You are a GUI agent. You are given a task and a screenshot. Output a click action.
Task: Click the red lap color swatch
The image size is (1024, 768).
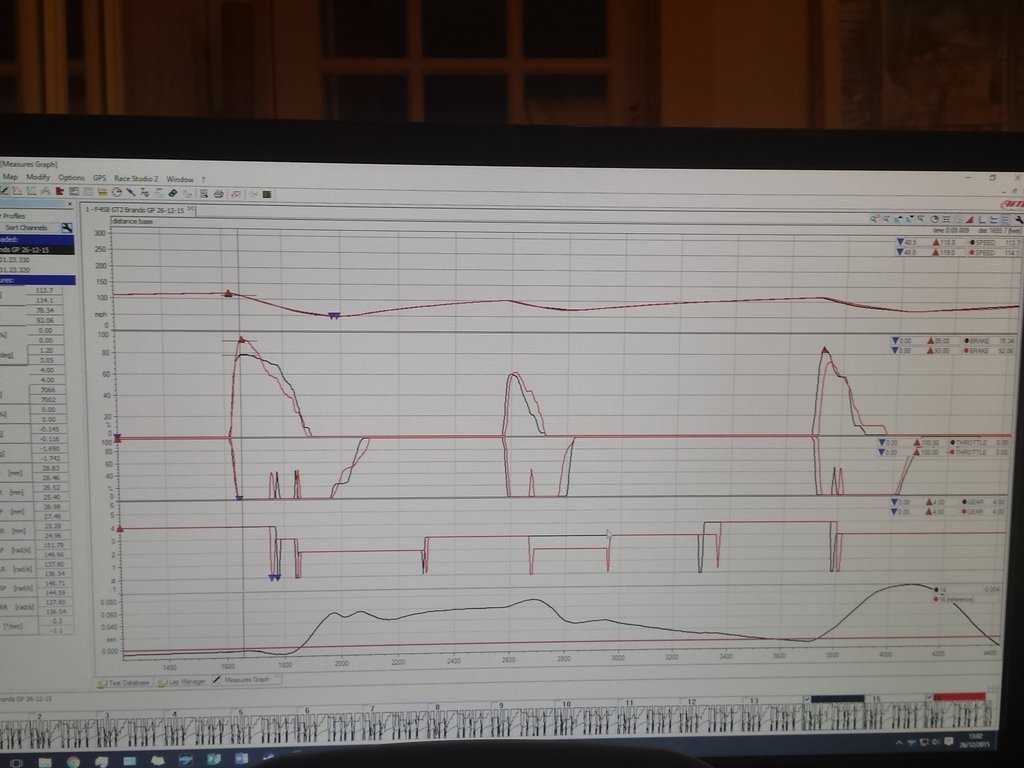tap(959, 697)
